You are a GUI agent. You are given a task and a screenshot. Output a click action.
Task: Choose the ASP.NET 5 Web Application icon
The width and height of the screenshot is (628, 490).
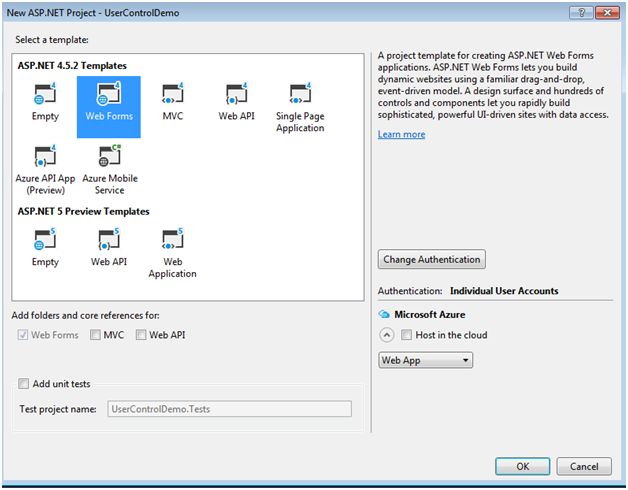(173, 239)
